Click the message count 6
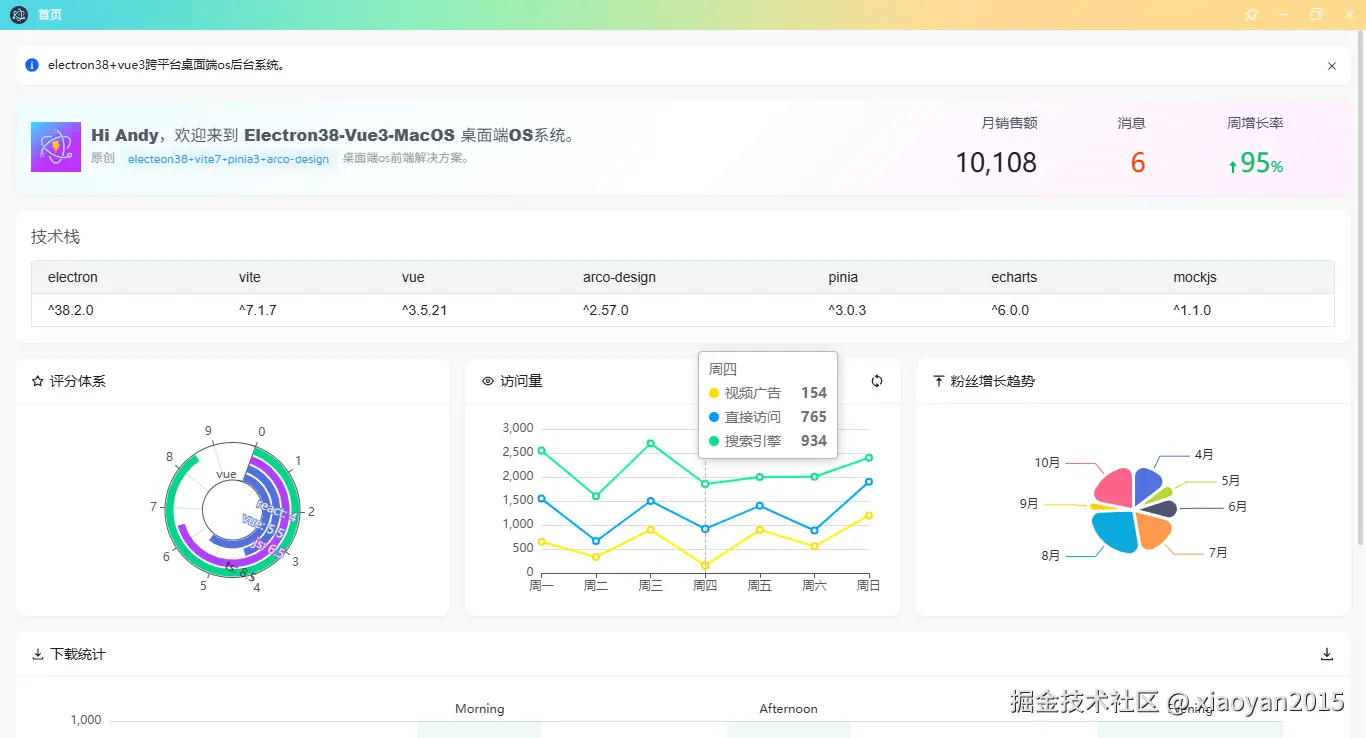Viewport: 1366px width, 738px height. coord(1138,162)
